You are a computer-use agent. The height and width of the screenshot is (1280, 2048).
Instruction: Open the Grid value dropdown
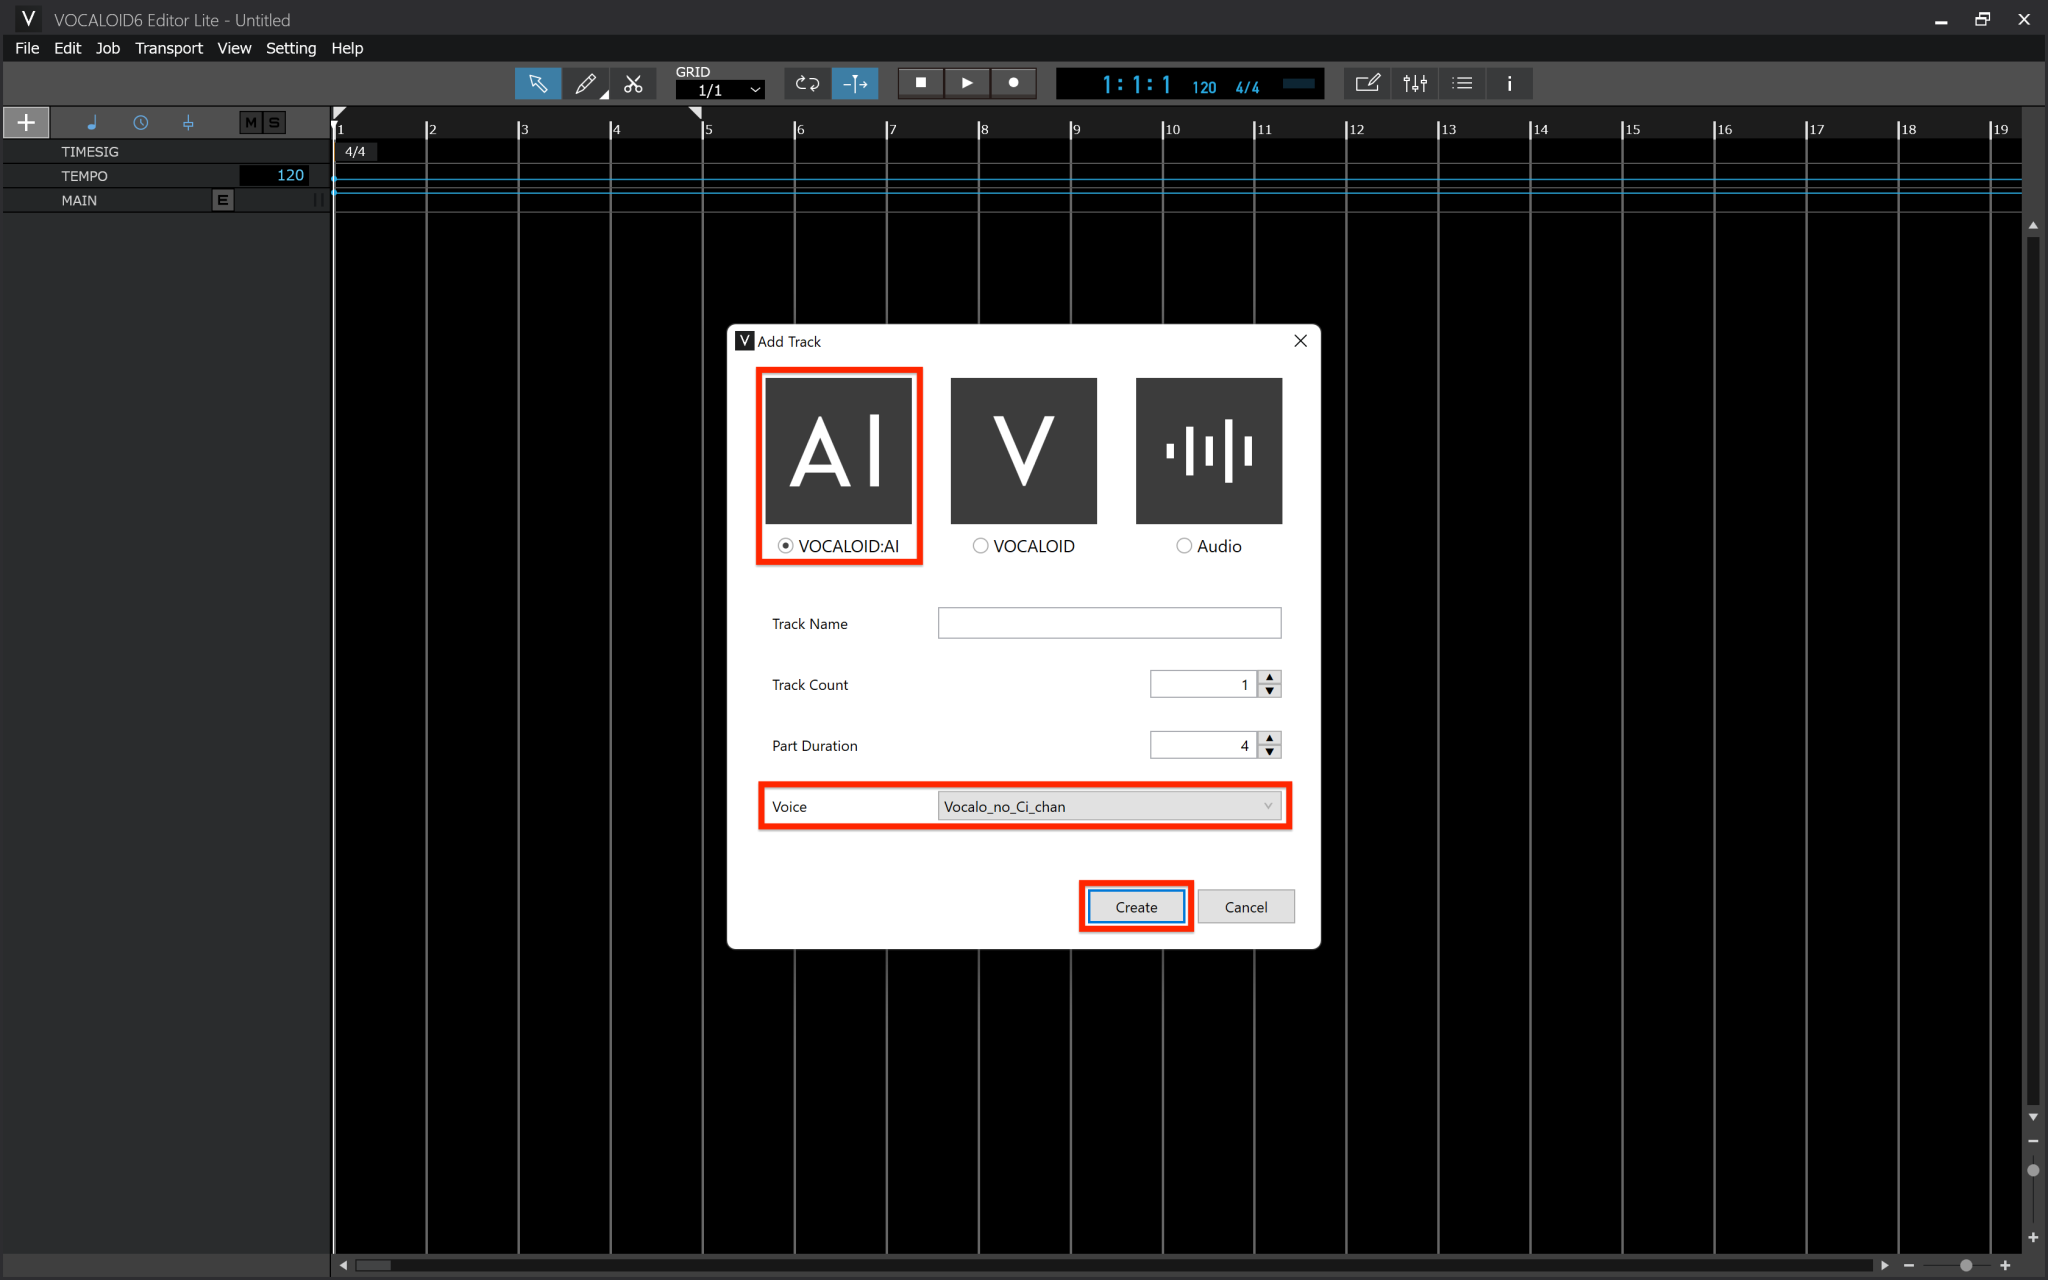(x=719, y=89)
